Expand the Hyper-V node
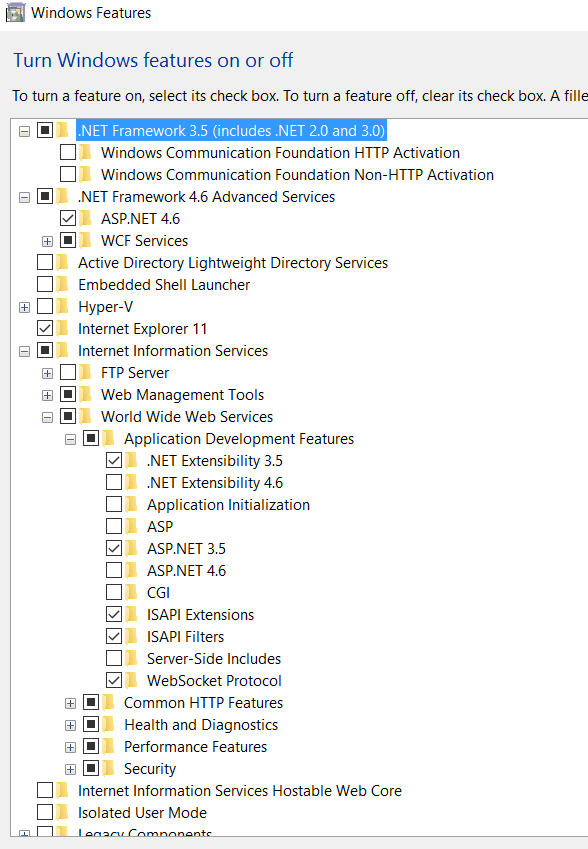Image resolution: width=588 pixels, height=849 pixels. click(24, 308)
